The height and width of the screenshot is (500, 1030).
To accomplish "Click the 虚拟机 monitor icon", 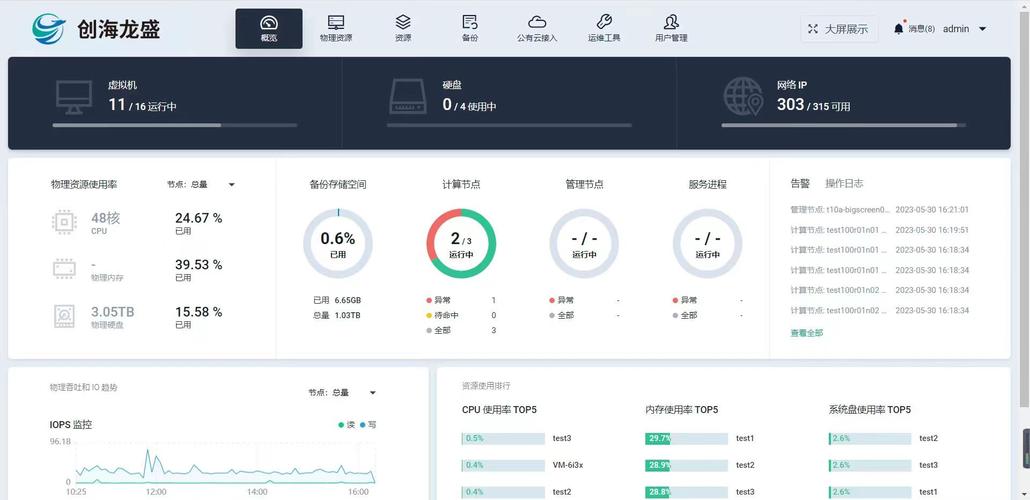I will tap(74, 97).
